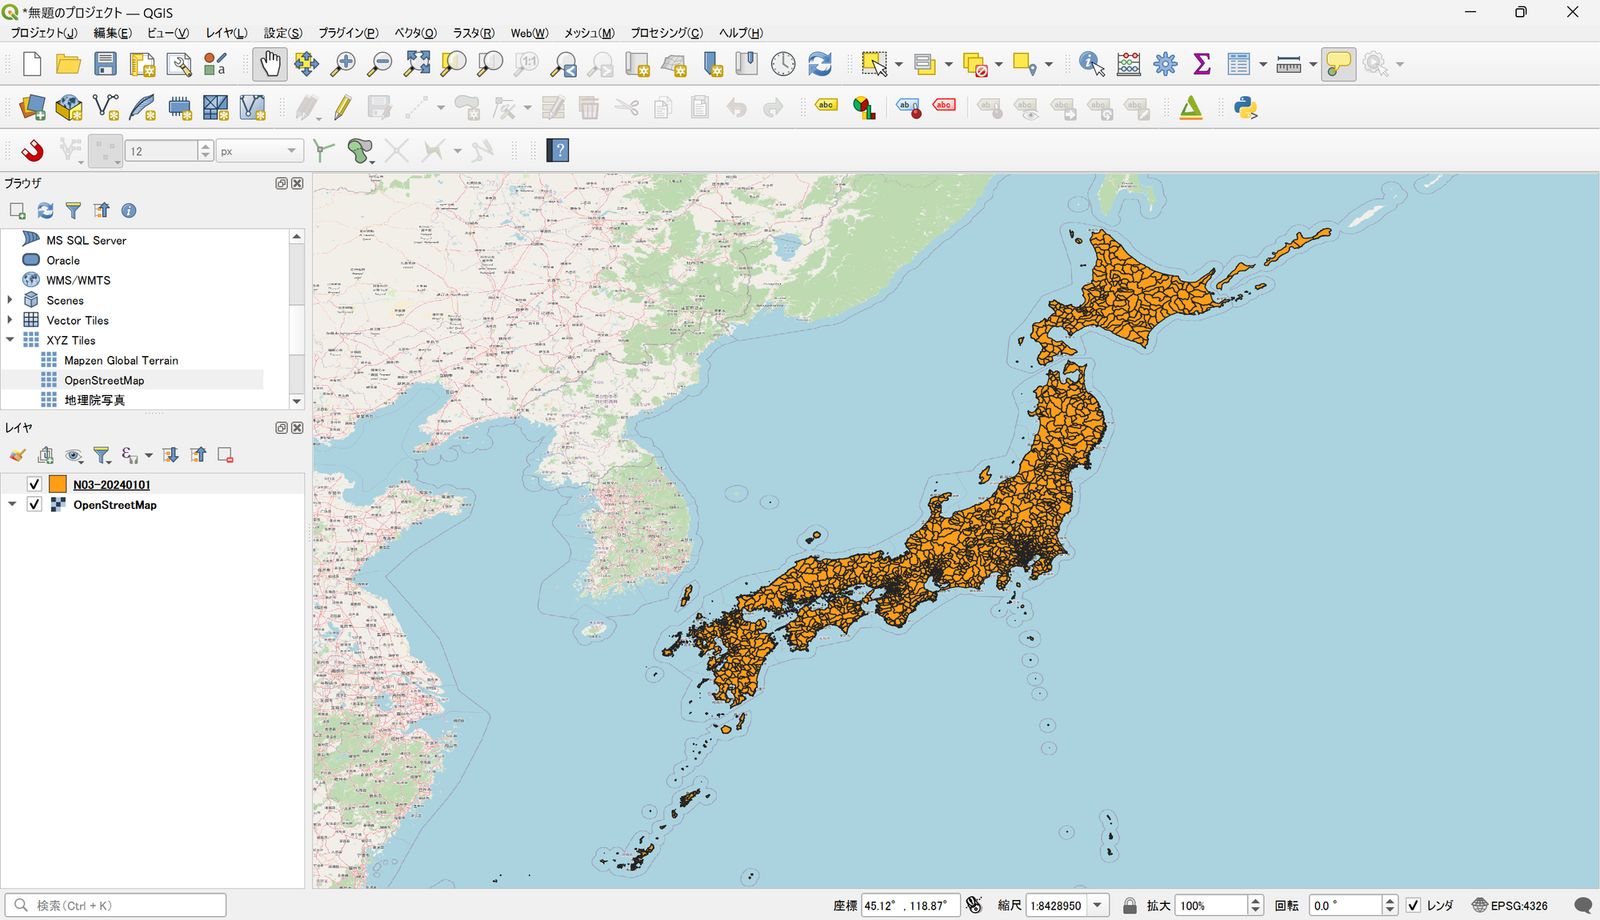Open the Python console icon

coord(1245,107)
